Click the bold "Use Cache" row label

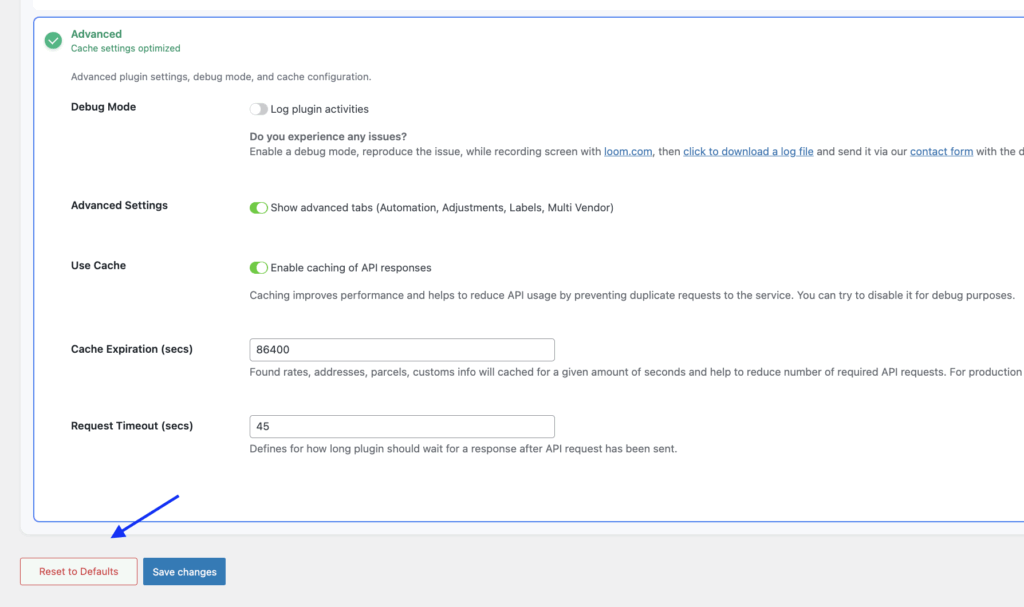[x=98, y=266]
